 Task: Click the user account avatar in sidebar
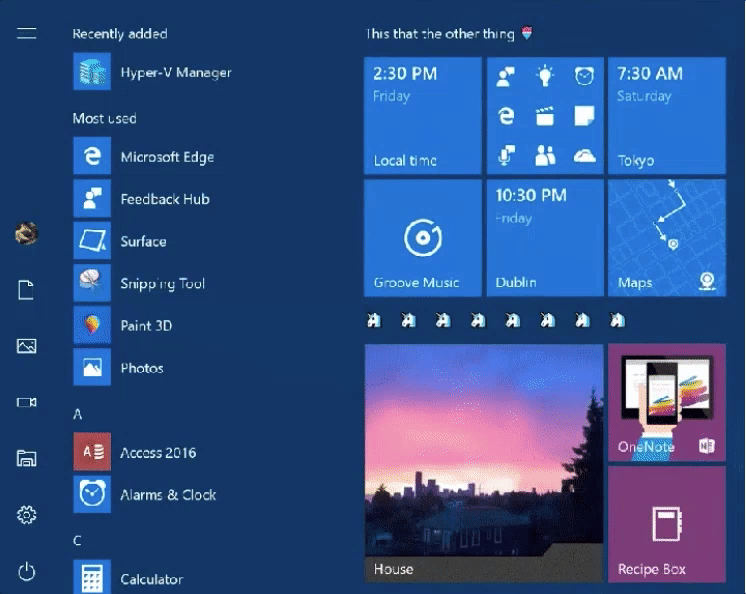(26, 234)
